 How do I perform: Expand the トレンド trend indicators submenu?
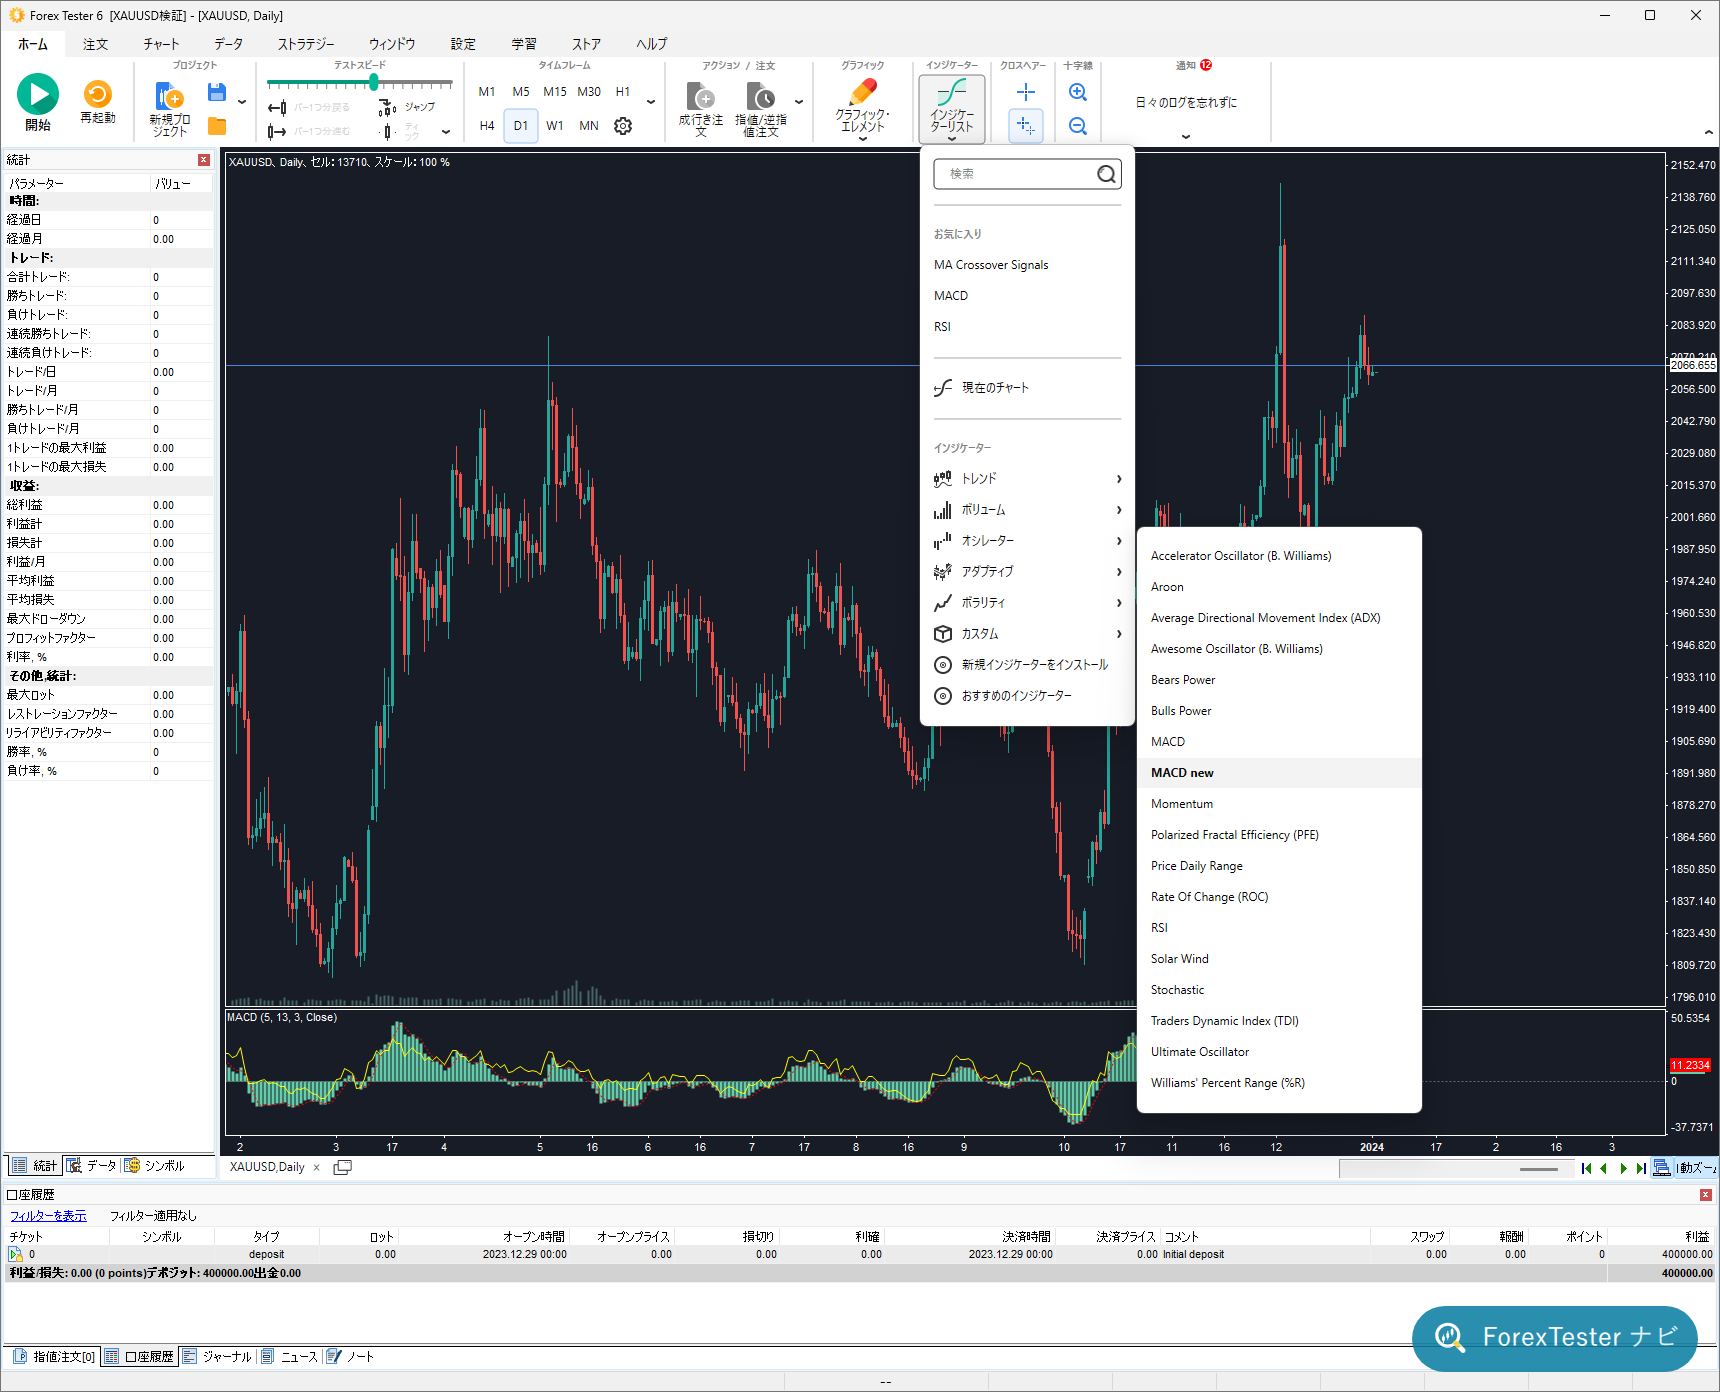pos(1027,479)
